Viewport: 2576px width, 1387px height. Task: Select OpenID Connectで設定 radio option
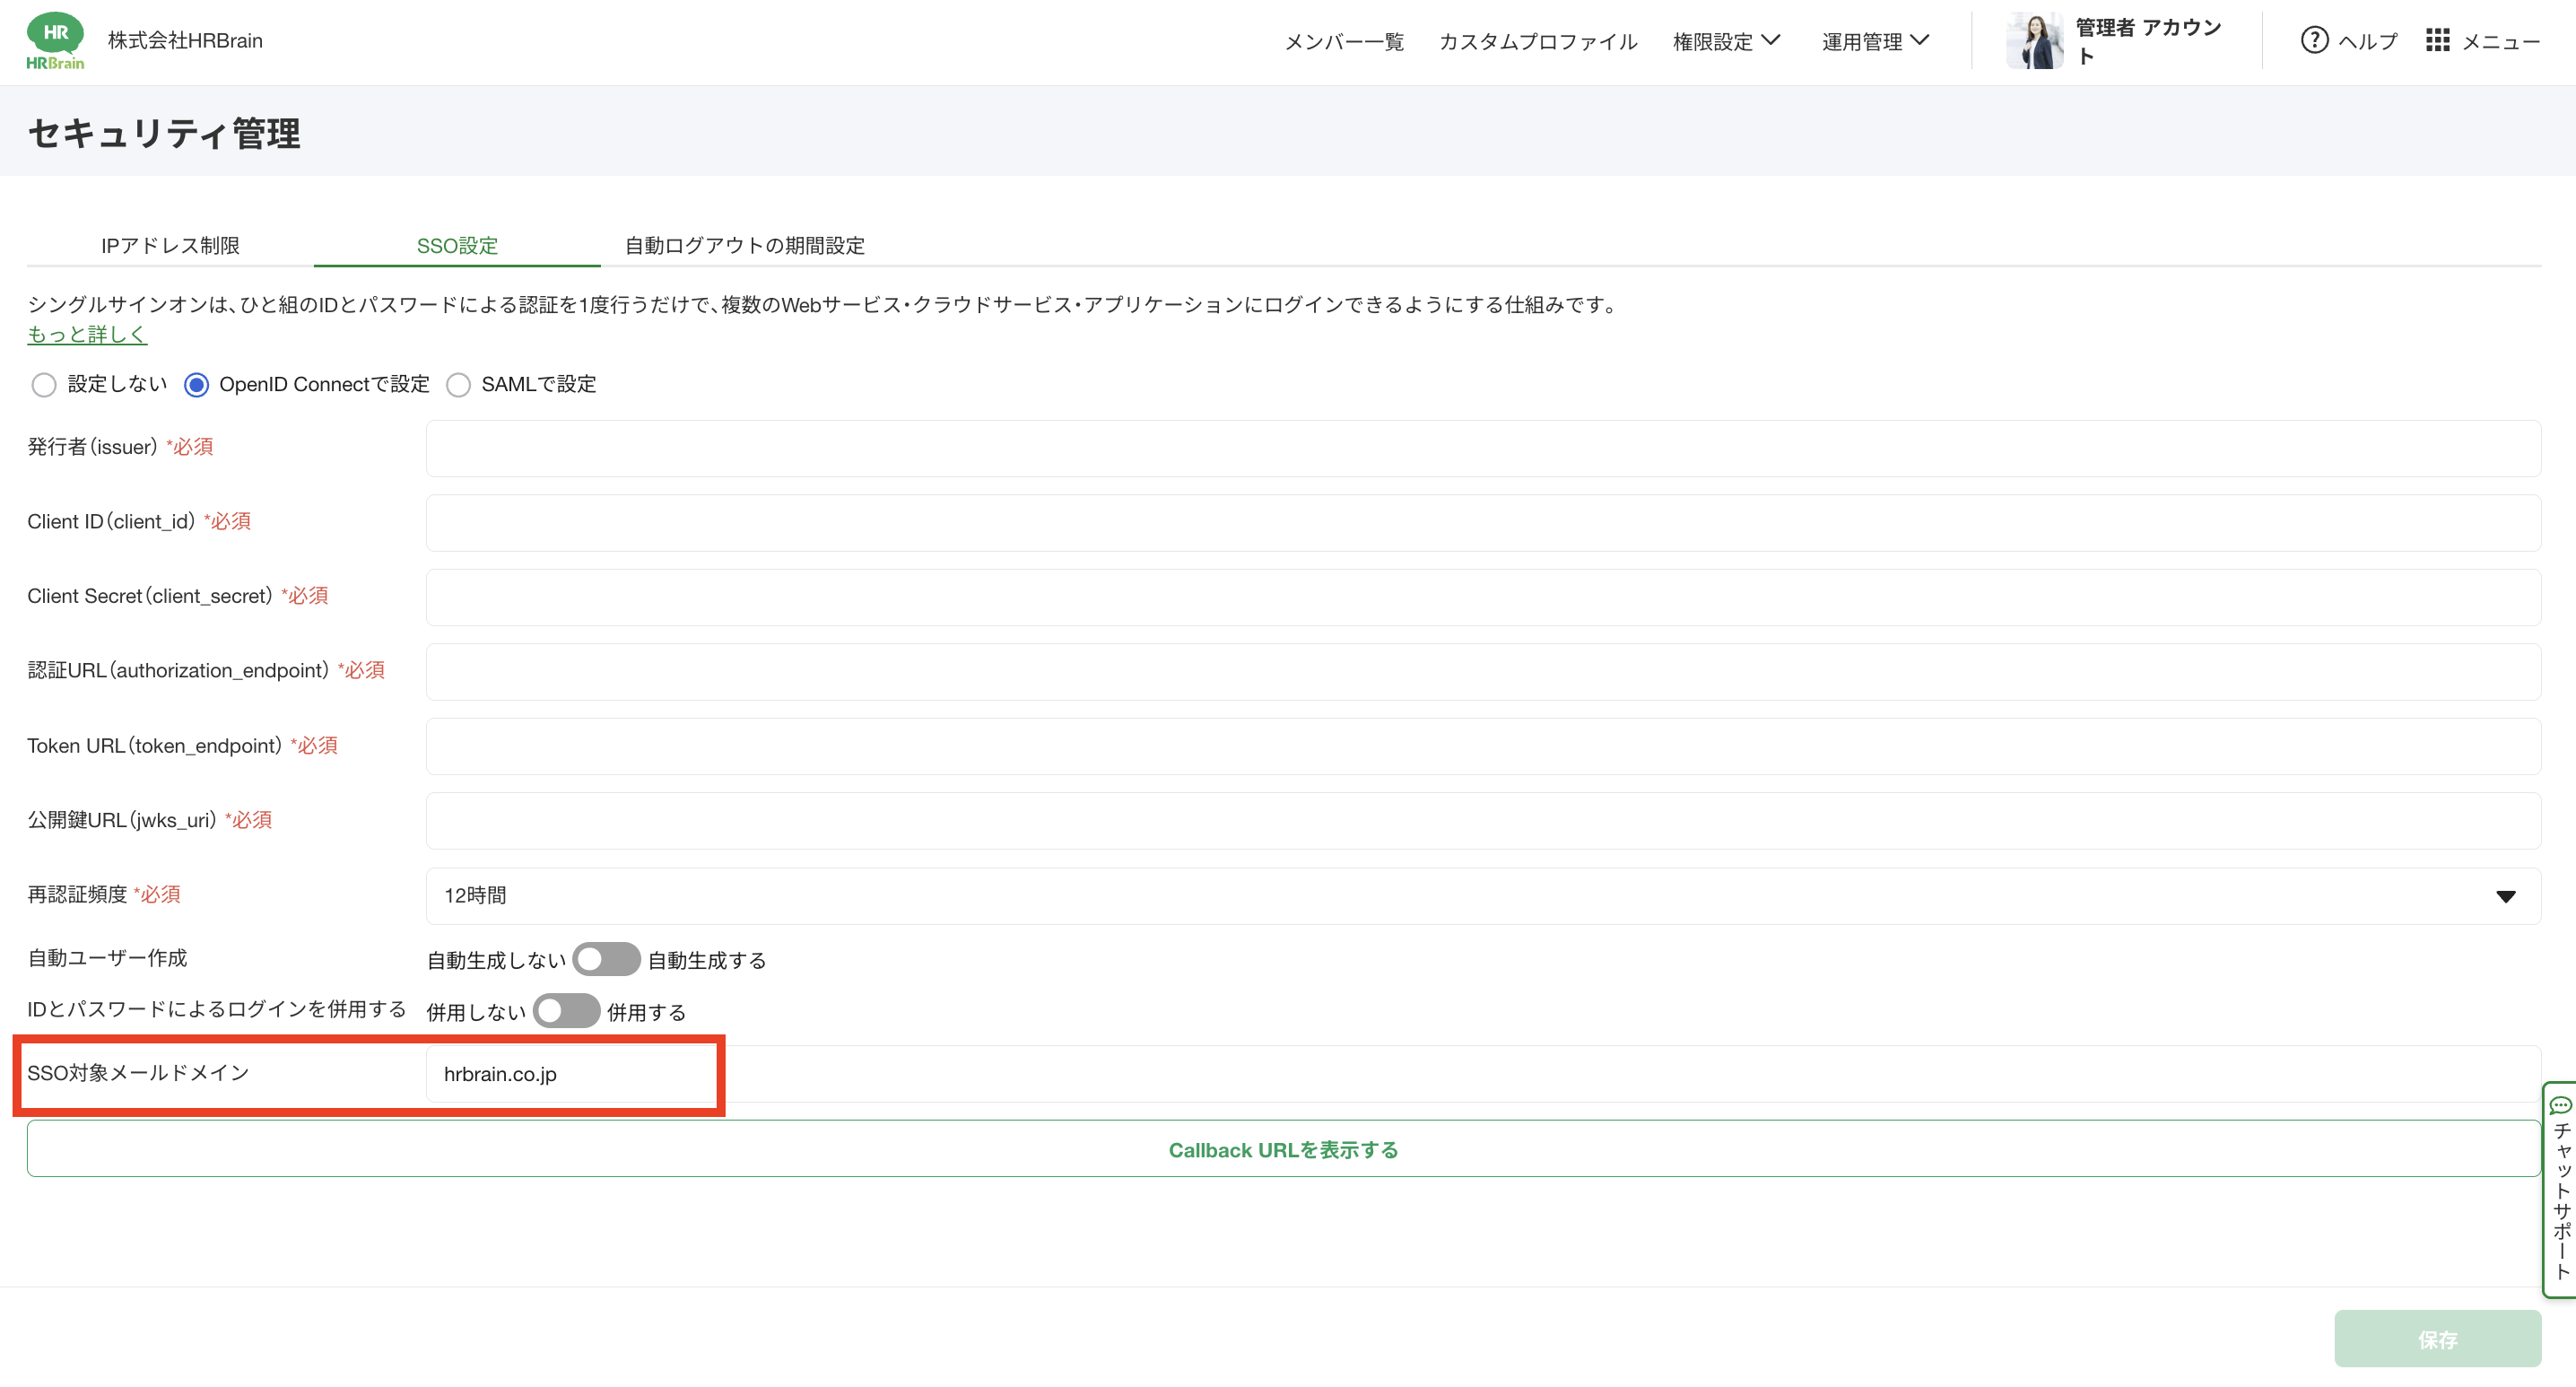(197, 385)
